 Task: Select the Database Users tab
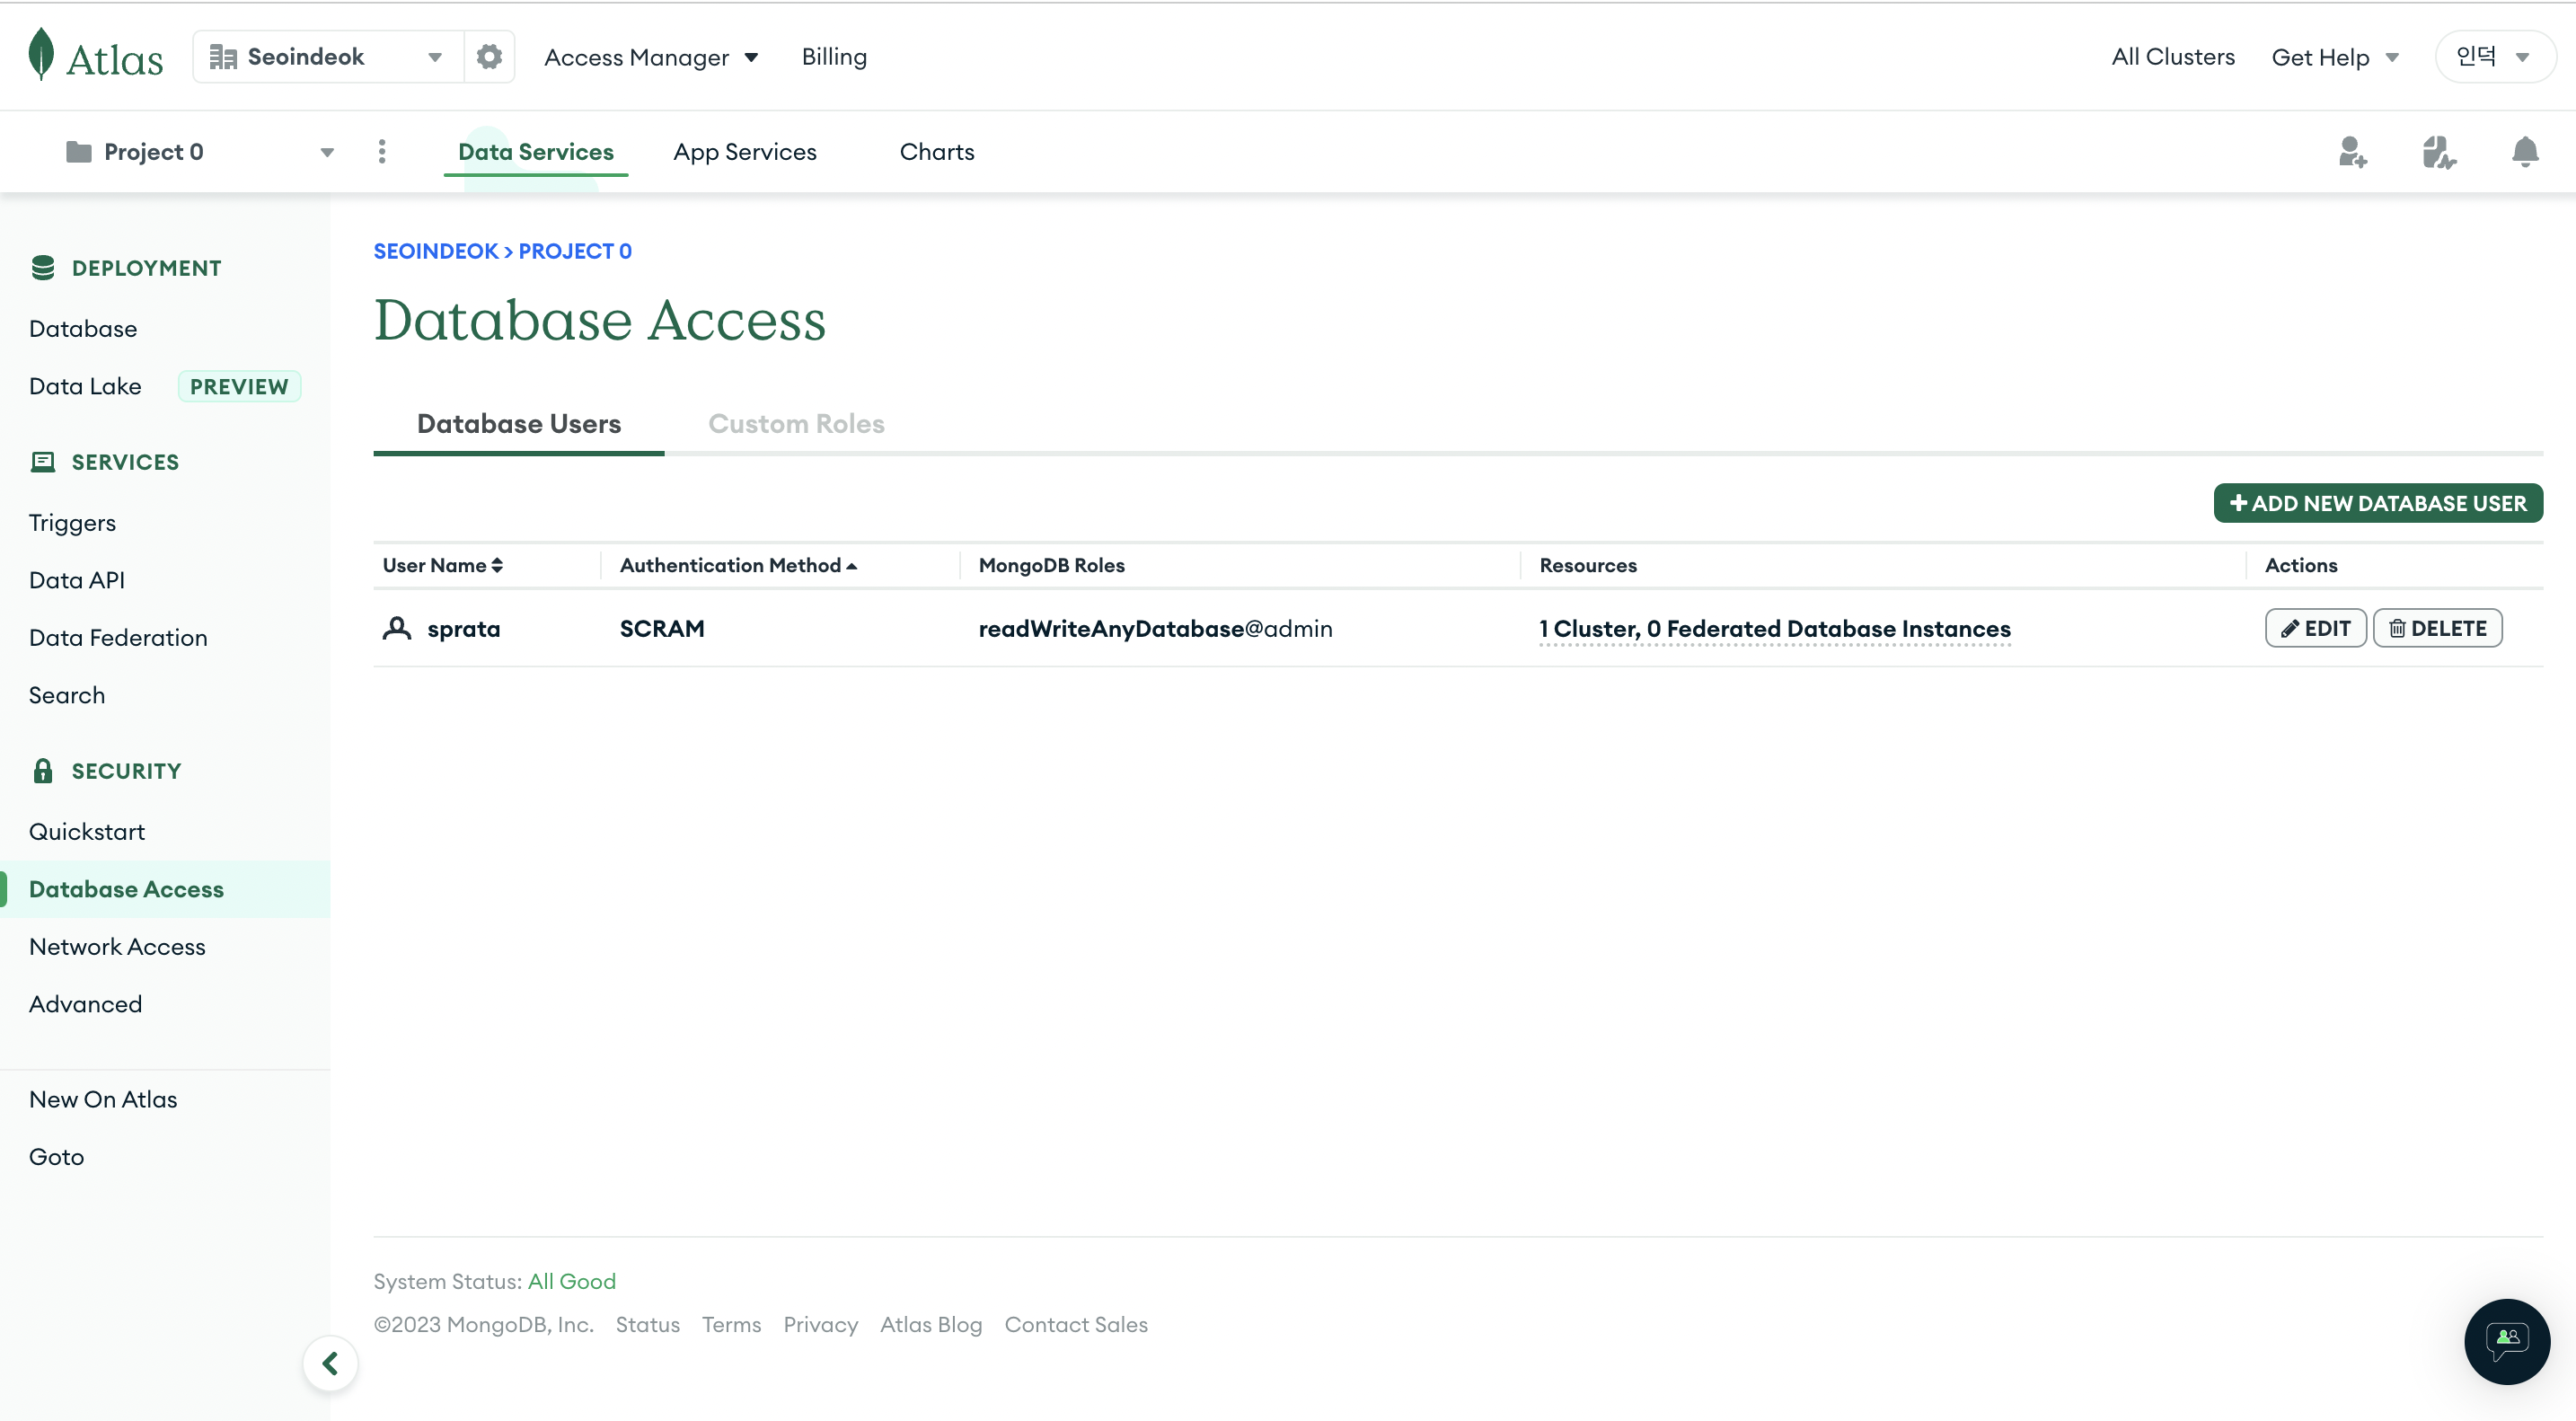[x=519, y=424]
